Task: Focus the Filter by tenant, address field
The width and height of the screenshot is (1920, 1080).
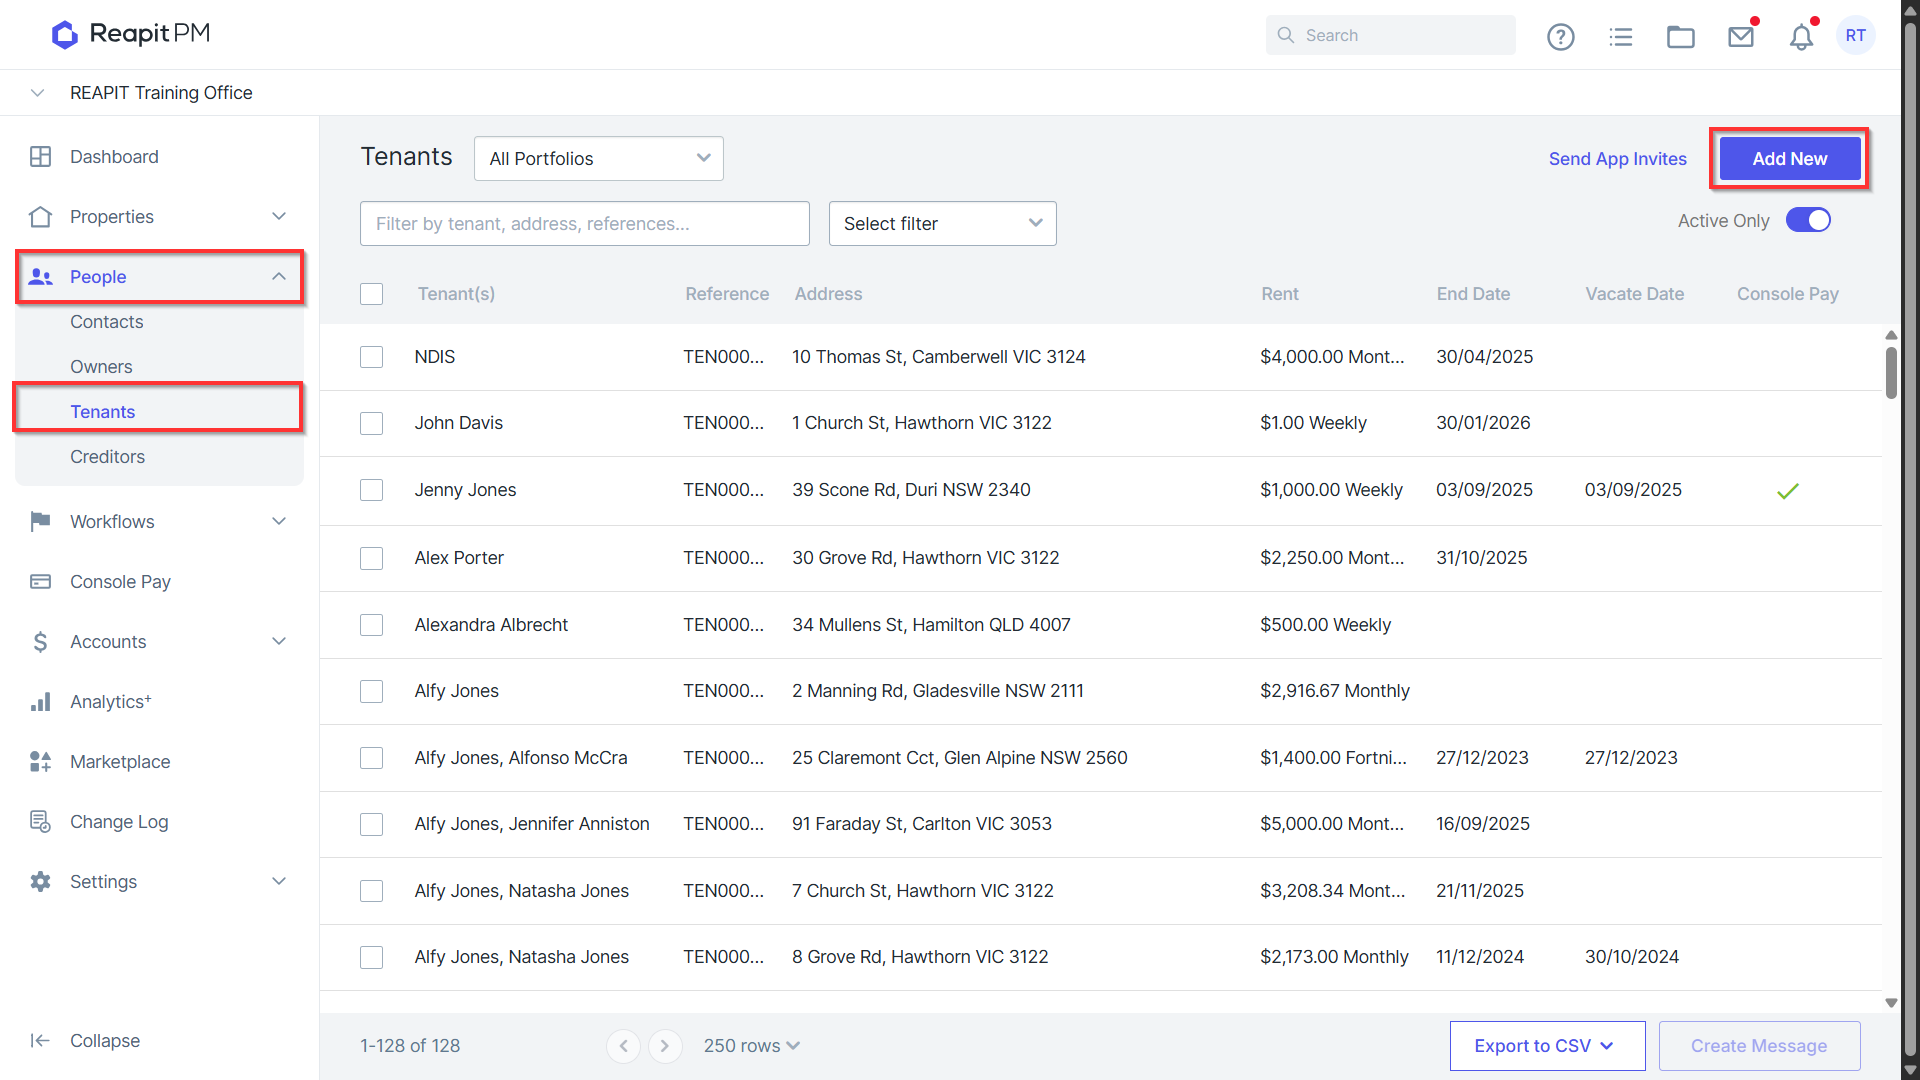Action: [x=584, y=224]
